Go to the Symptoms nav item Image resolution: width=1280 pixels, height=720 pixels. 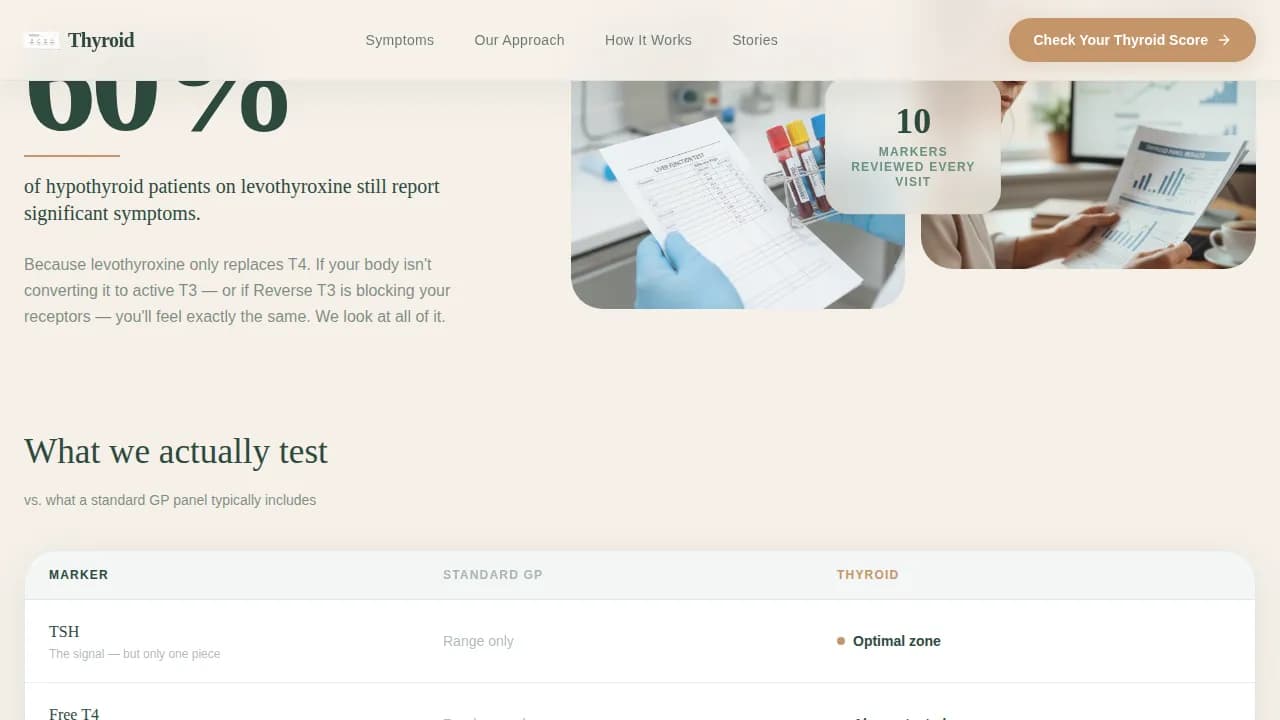coord(399,40)
